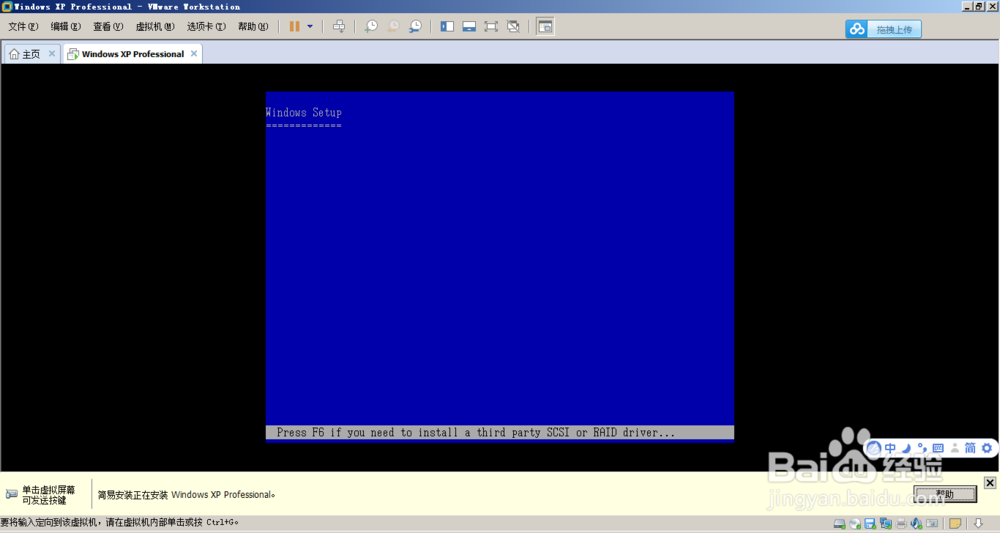Screen dimensions: 1000x533
Task: Open the 文件 (File) menu
Action: point(23,27)
